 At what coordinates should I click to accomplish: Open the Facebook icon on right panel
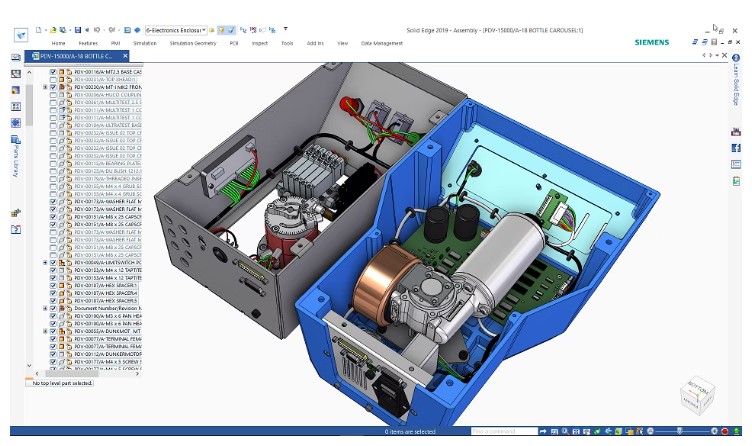tap(736, 148)
